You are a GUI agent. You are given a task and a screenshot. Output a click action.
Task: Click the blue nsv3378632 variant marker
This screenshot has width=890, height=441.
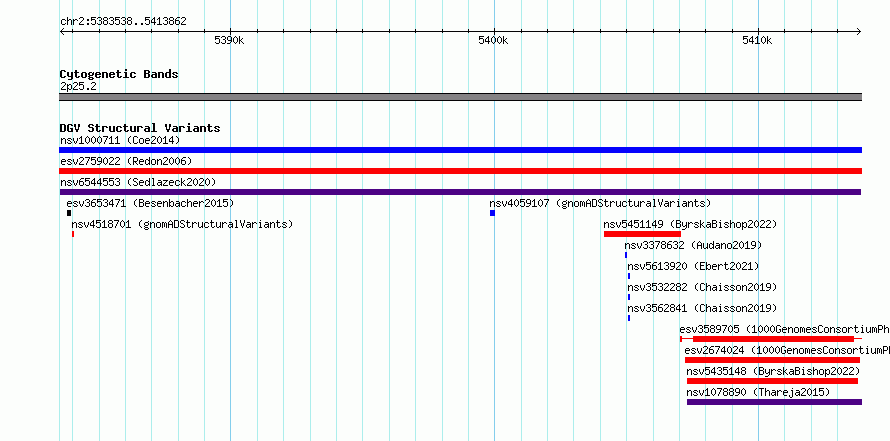pyautogui.click(x=626, y=255)
